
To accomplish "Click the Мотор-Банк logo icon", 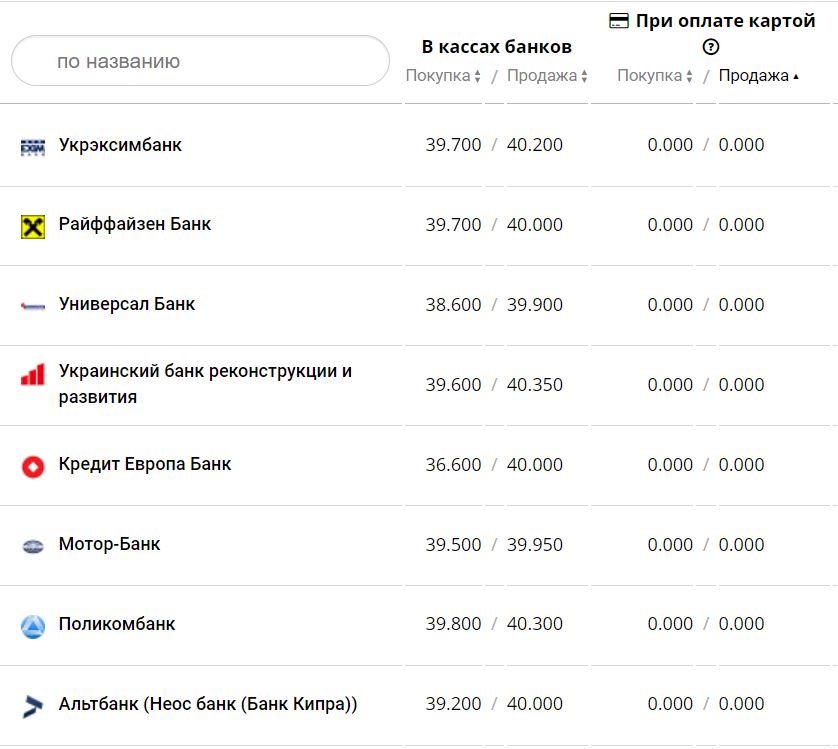I will [33, 547].
